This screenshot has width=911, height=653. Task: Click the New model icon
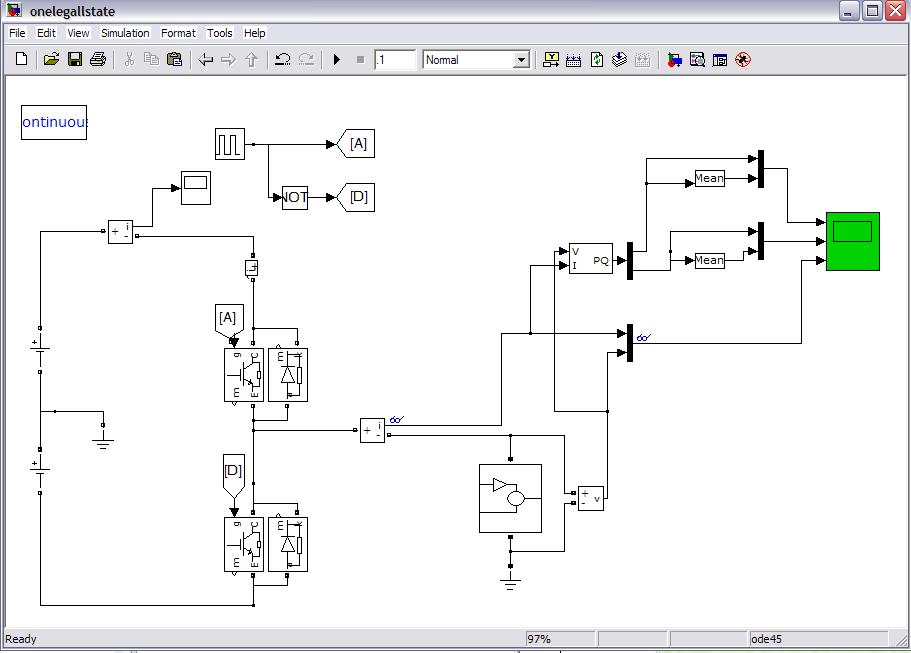(22, 60)
